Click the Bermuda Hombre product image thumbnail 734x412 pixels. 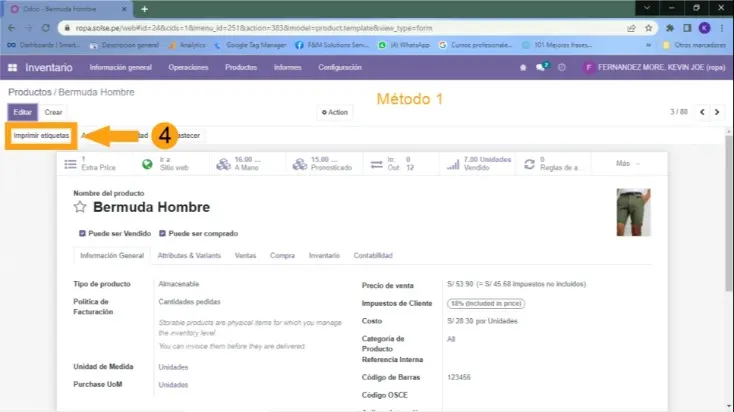click(x=632, y=212)
